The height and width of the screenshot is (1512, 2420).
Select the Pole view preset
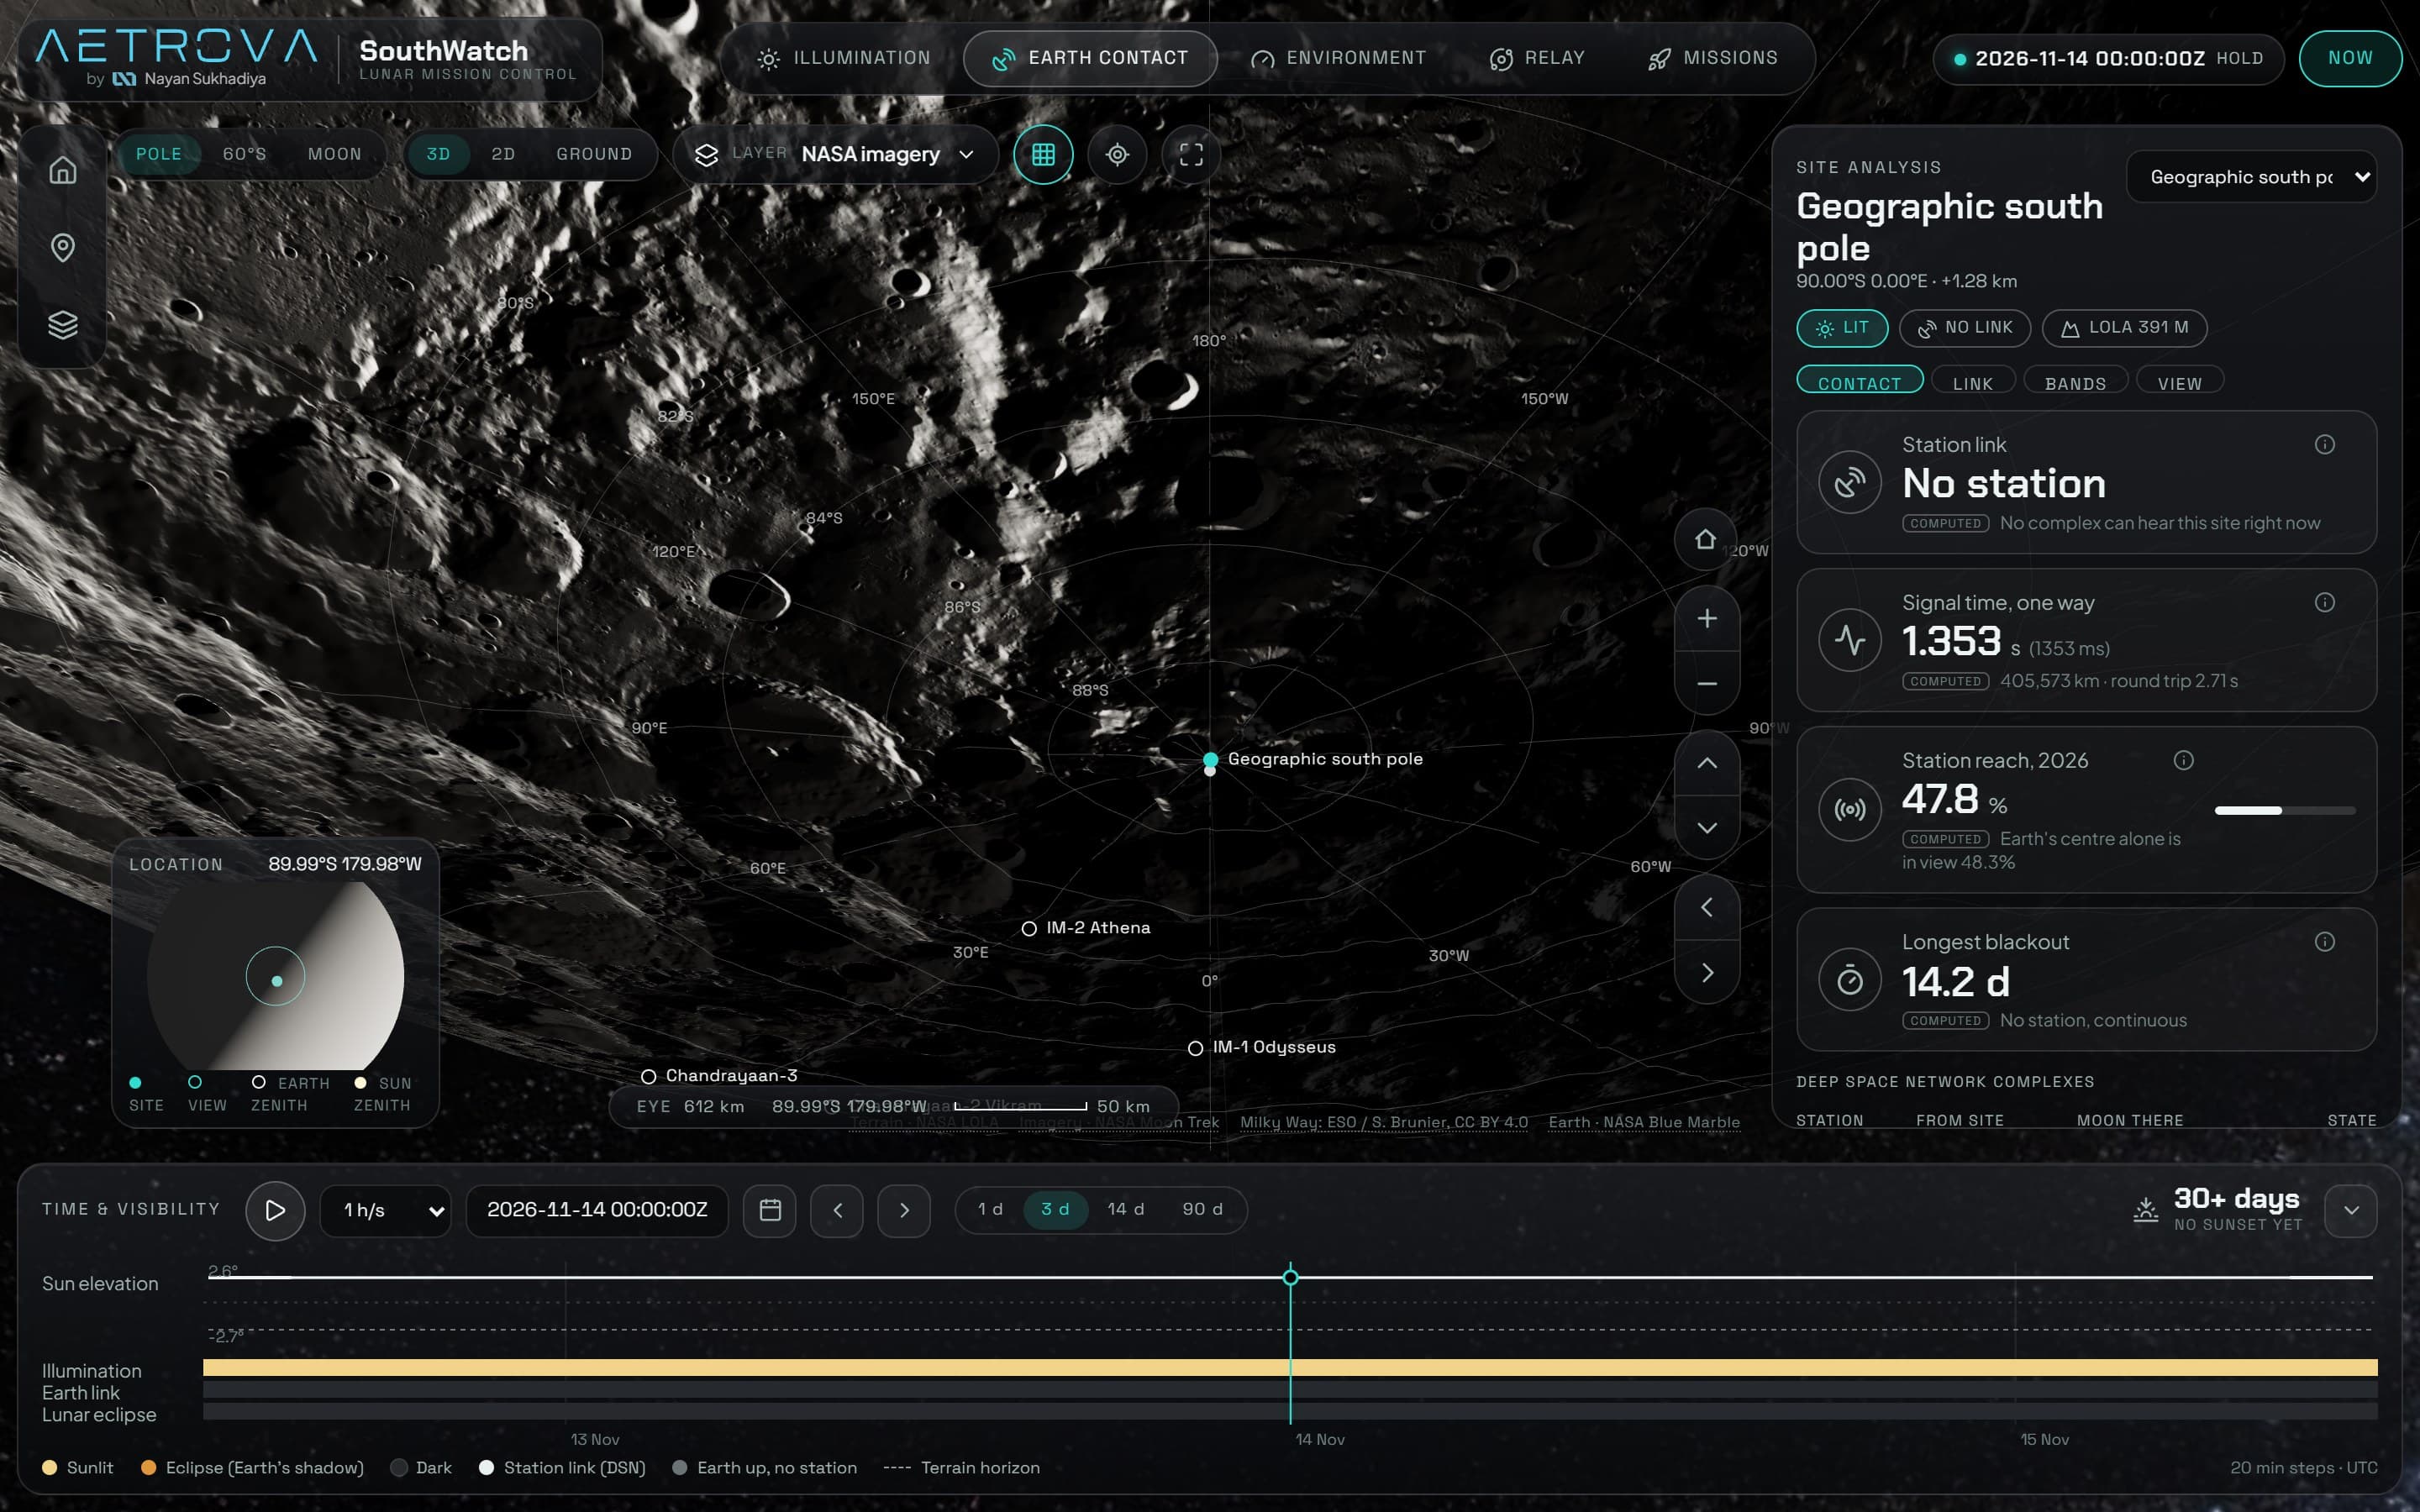pyautogui.click(x=159, y=154)
